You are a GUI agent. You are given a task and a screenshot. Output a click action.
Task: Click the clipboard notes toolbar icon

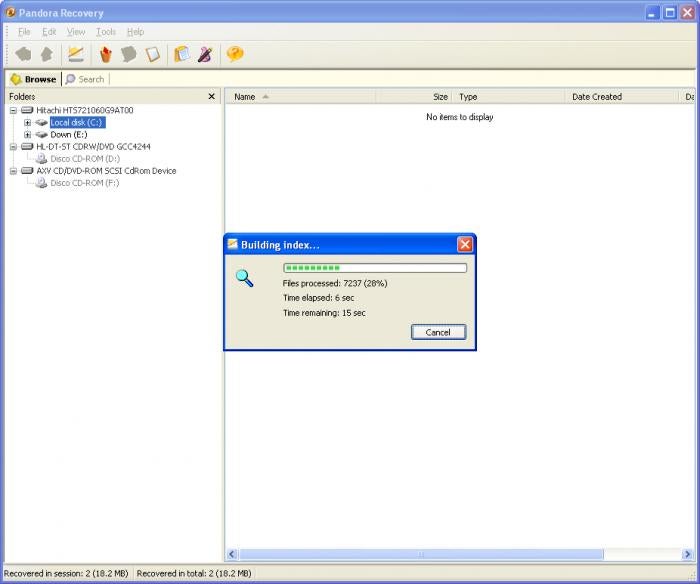tap(182, 54)
